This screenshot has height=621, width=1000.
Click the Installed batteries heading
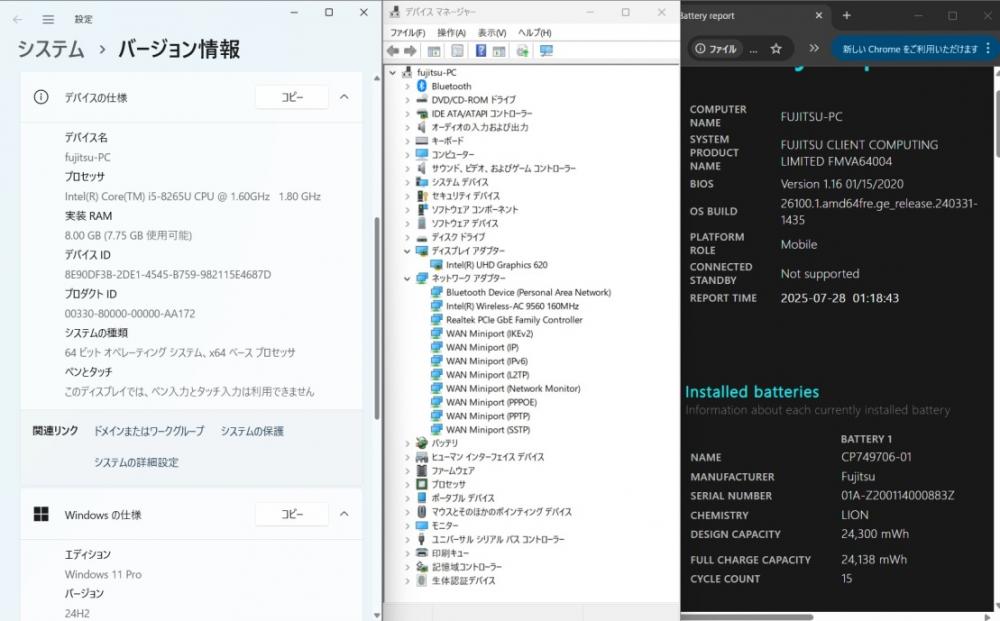[x=752, y=391]
